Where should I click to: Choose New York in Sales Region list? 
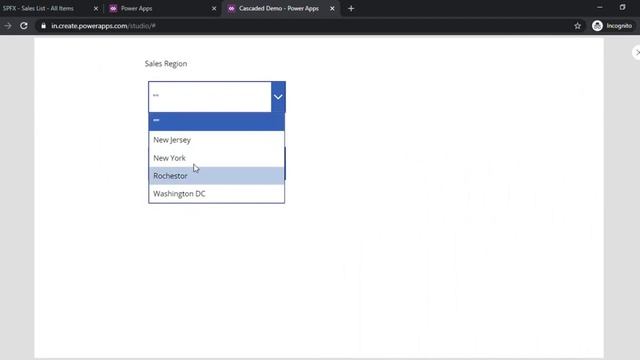click(216, 158)
